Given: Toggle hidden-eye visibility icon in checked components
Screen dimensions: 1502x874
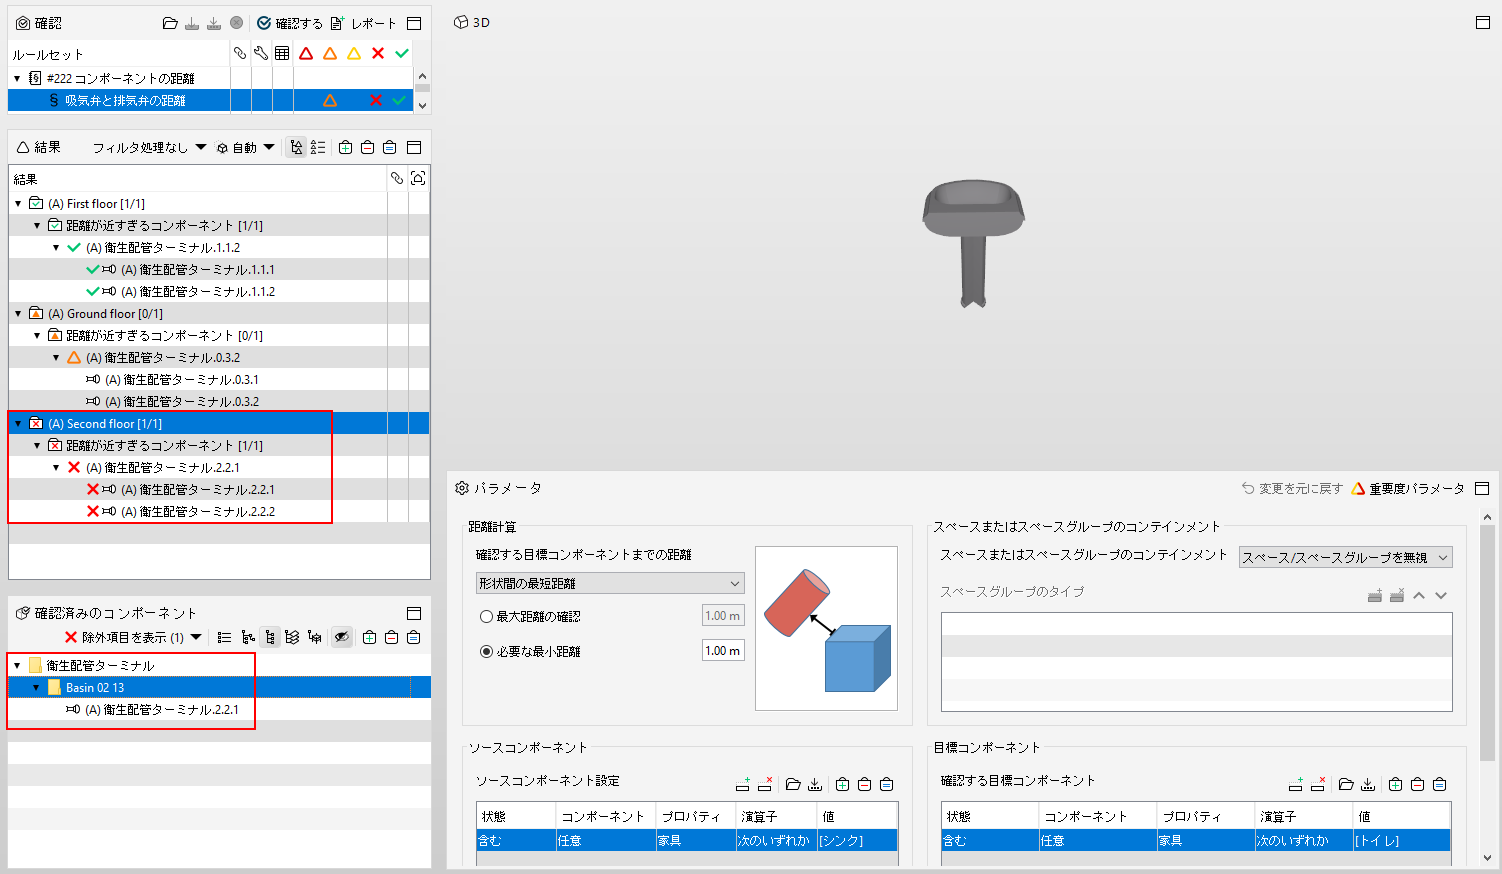Looking at the screenshot, I should coord(342,637).
